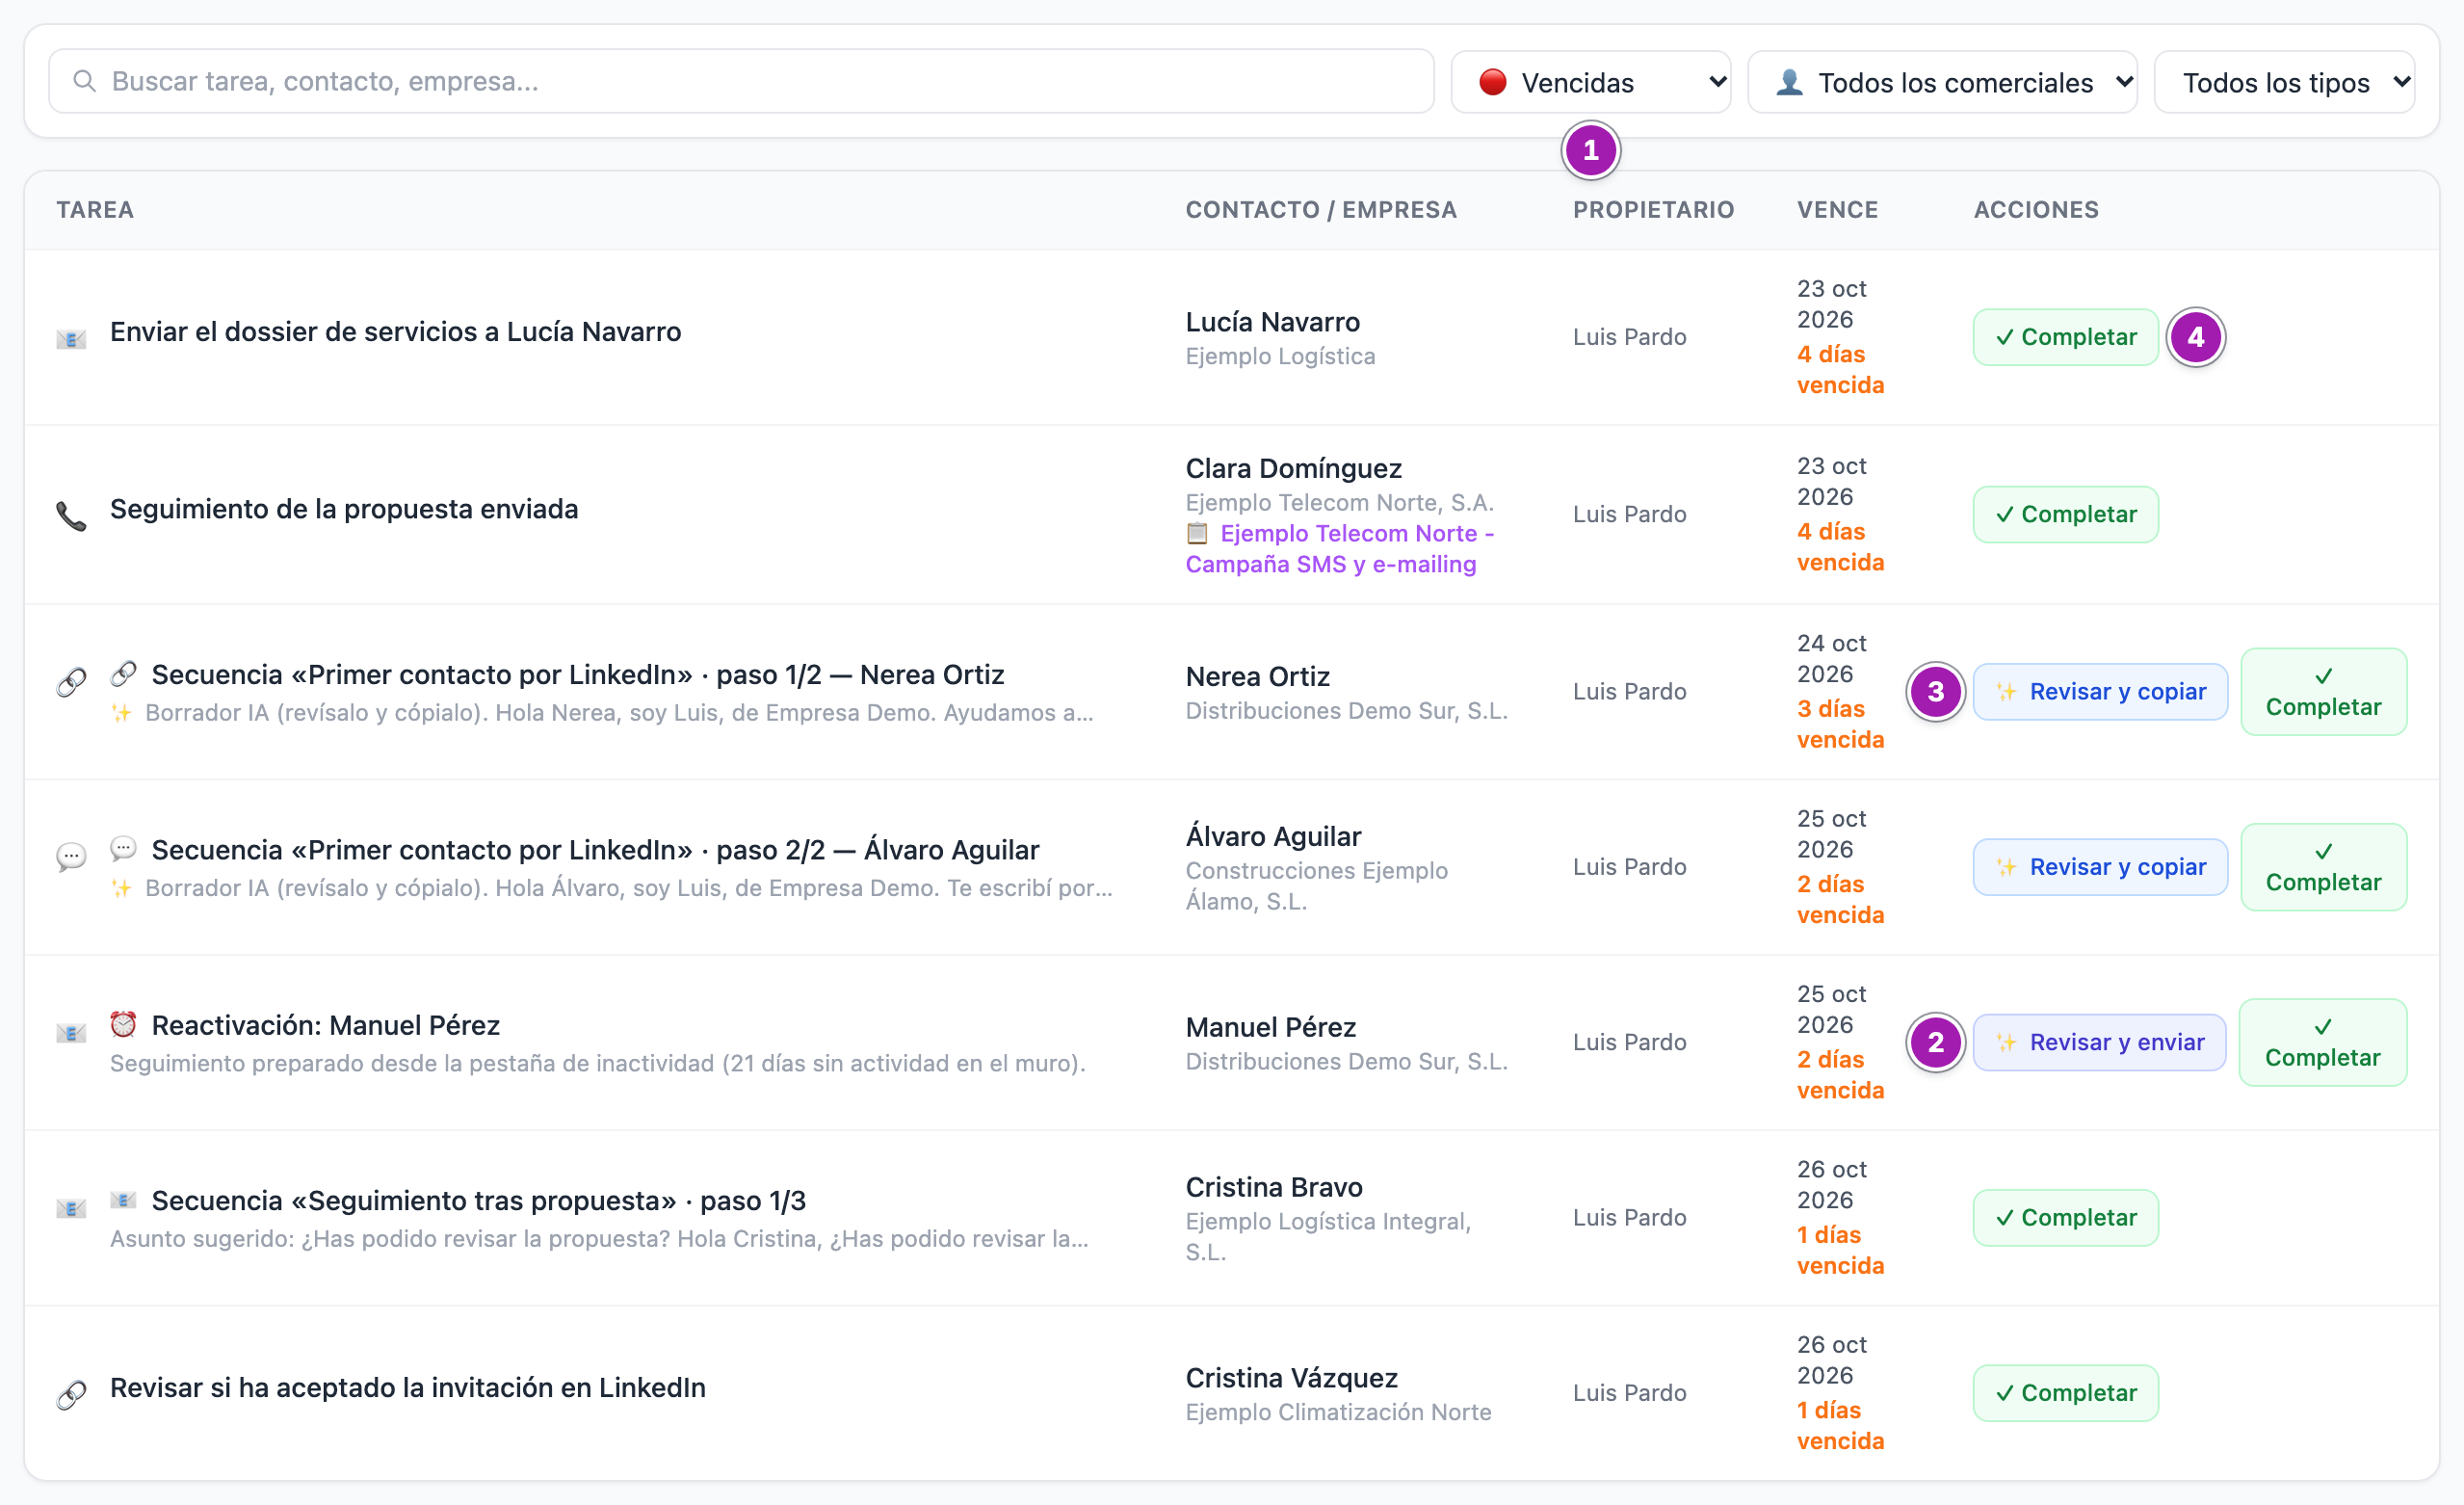The width and height of the screenshot is (2464, 1505).
Task: Click the VENCE column header
Action: click(1837, 210)
